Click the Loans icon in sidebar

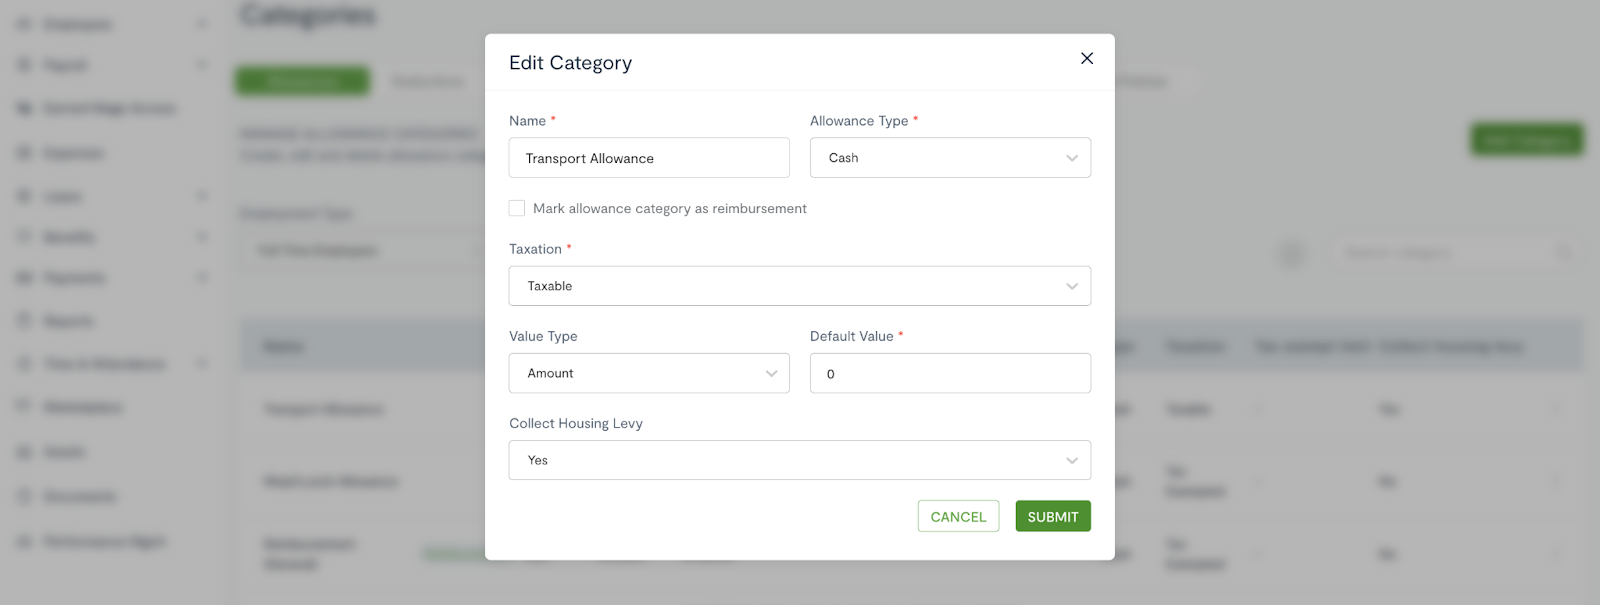click(x=24, y=196)
